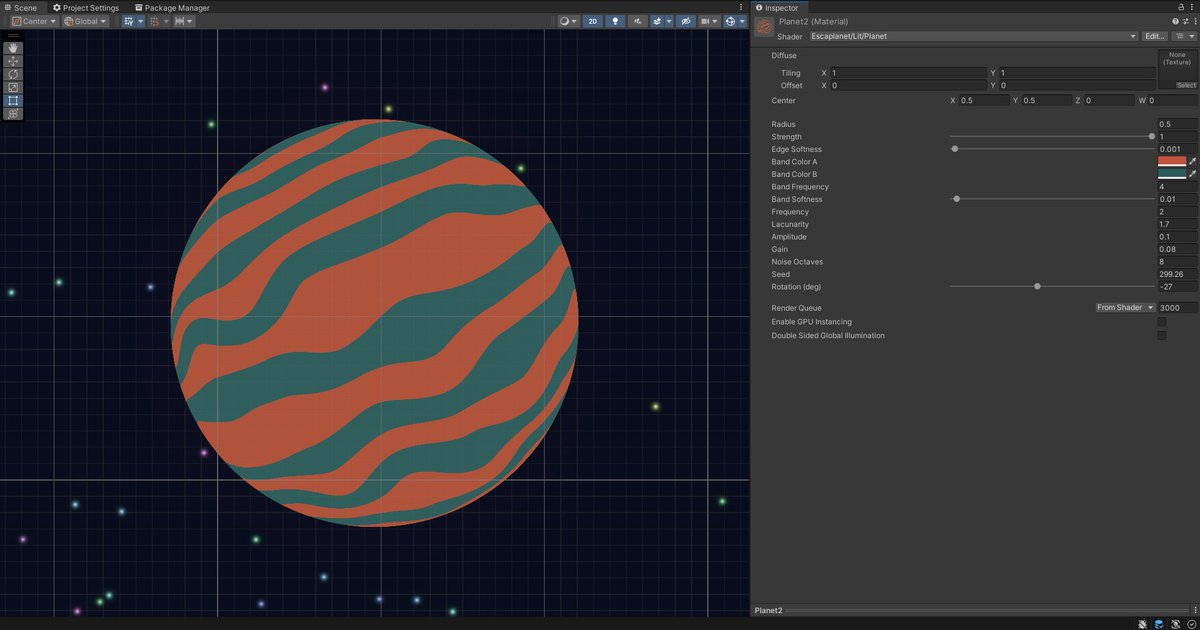Click the Noise Octaves value field
This screenshot has width=1200, height=630.
1176,262
